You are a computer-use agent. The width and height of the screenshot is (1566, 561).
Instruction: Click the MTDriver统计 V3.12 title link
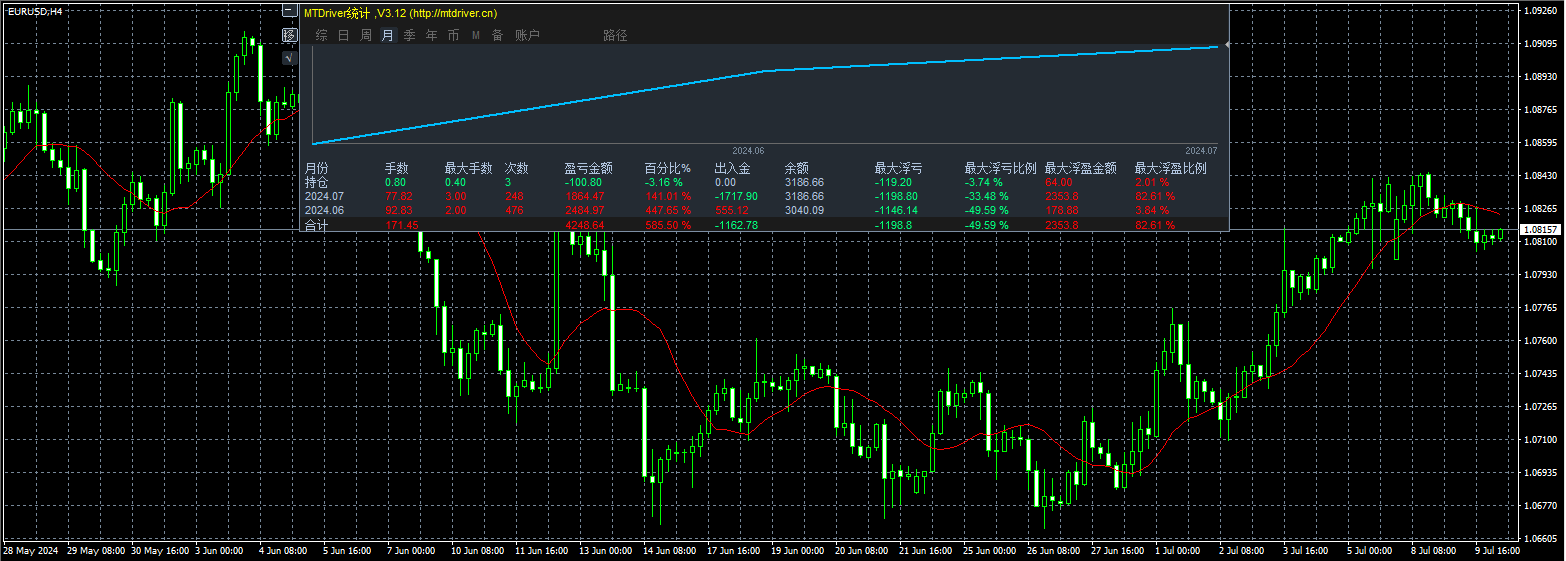click(400, 13)
